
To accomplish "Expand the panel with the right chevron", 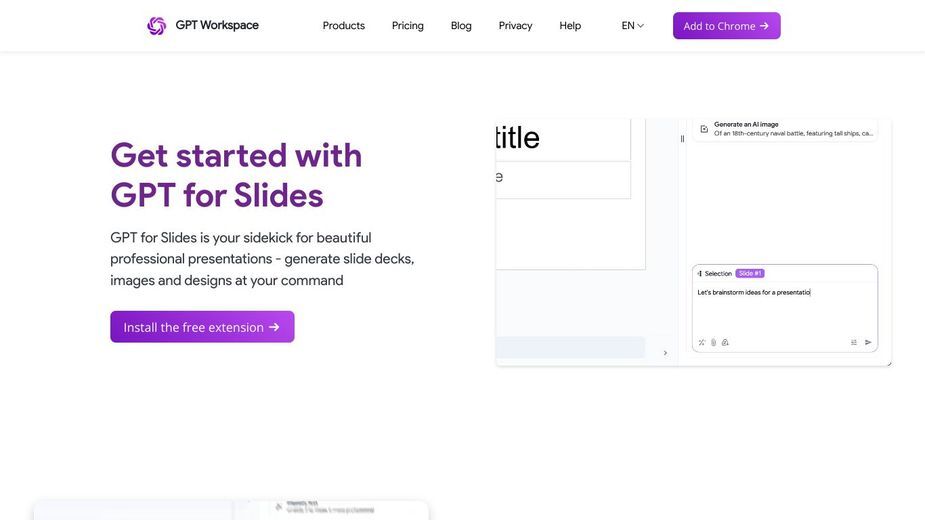I will point(665,353).
